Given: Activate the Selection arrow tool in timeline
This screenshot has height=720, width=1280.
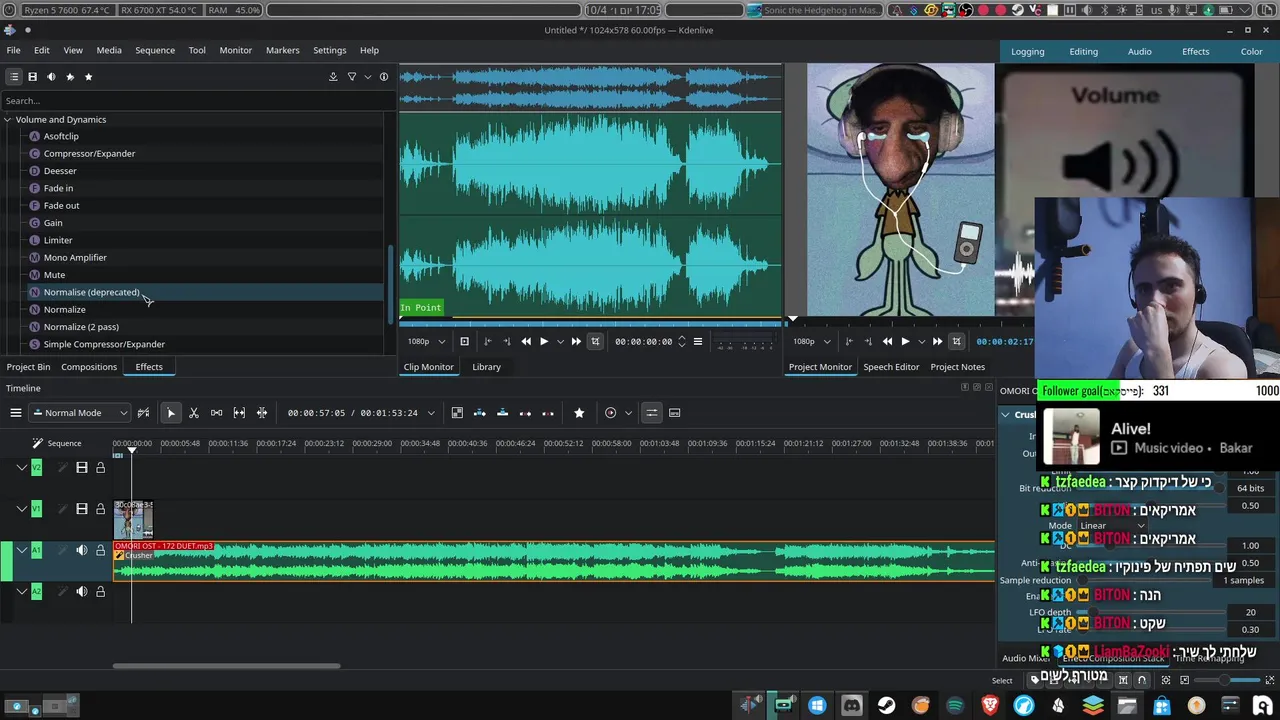Looking at the screenshot, I should point(171,413).
